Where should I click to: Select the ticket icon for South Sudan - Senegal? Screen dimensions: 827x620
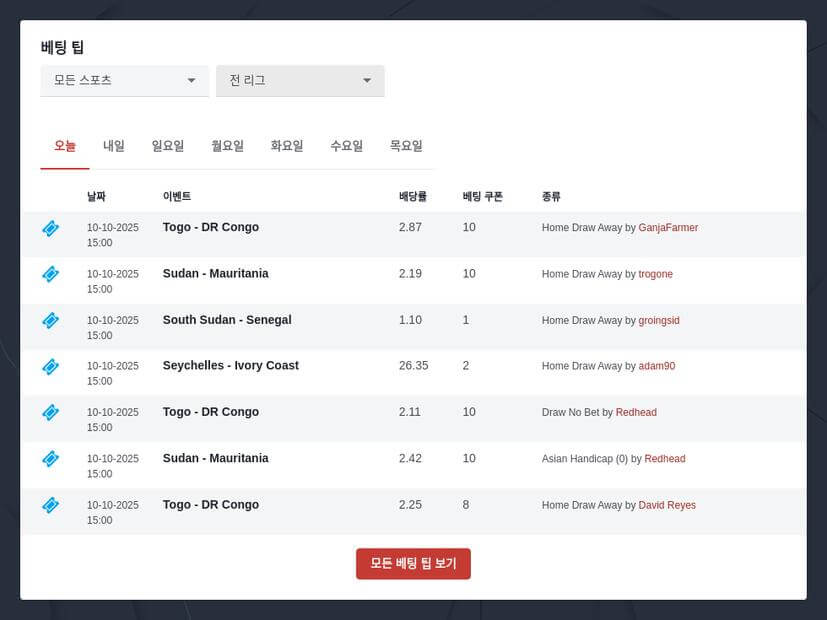pos(50,321)
